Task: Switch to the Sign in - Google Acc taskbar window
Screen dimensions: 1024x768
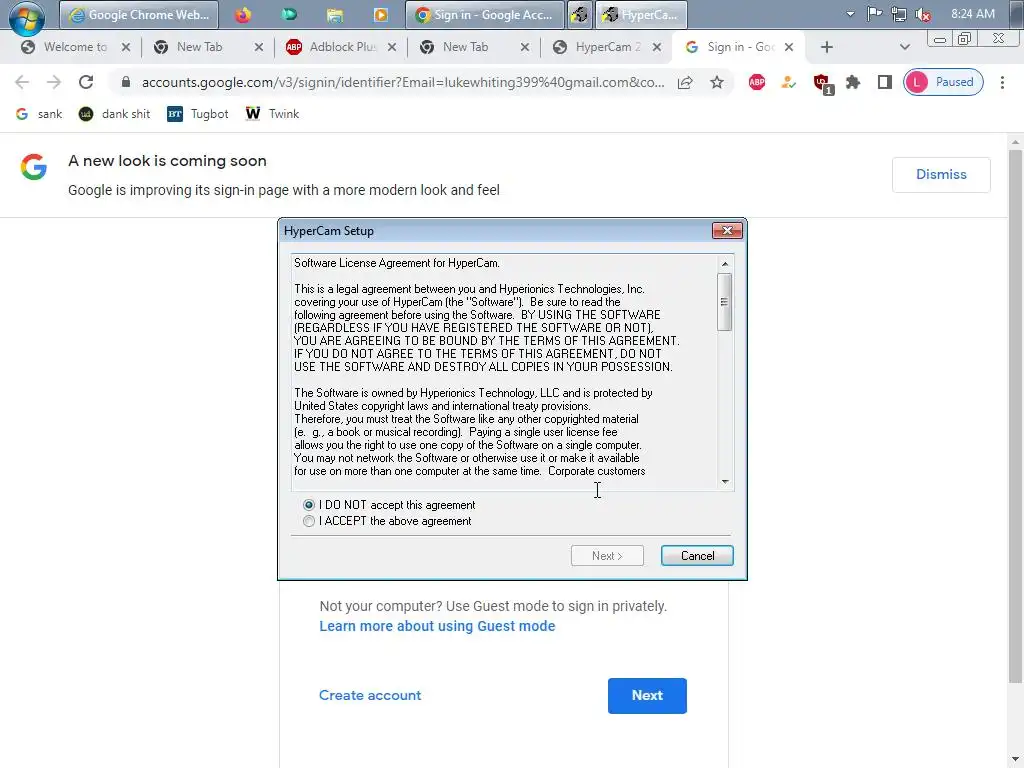Action: [x=484, y=14]
